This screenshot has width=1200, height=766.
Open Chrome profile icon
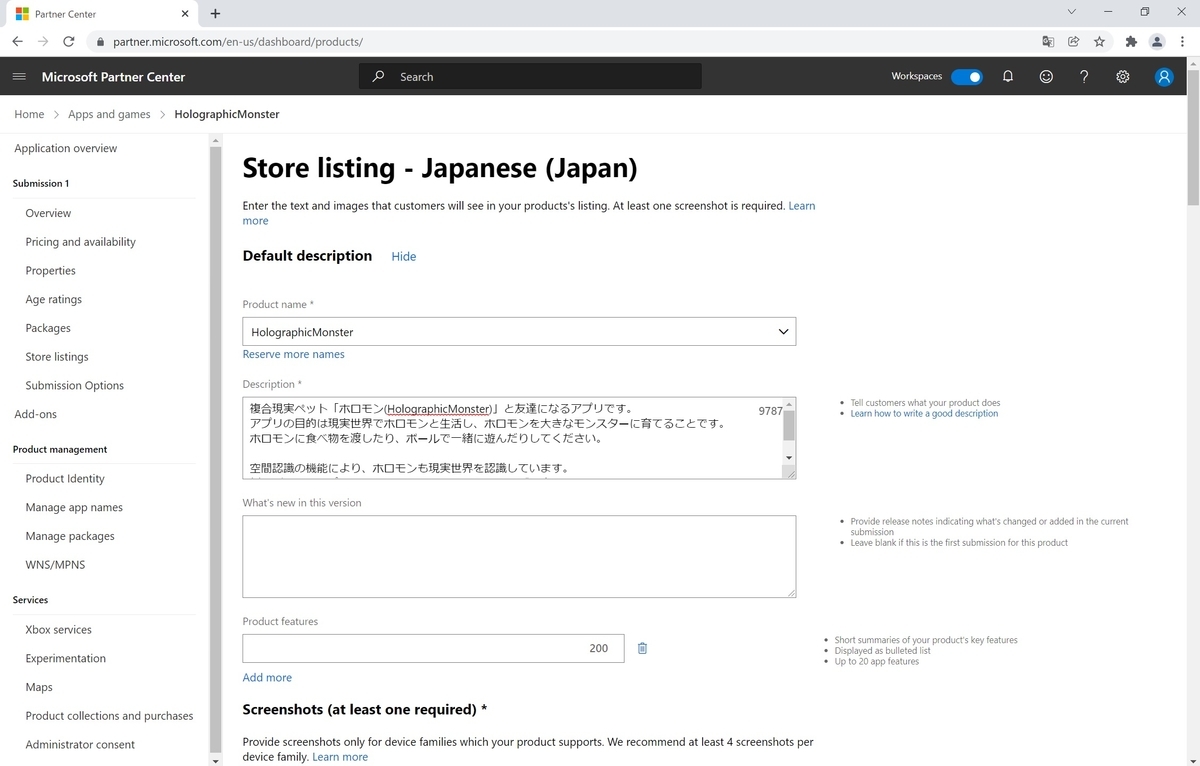(x=1157, y=42)
